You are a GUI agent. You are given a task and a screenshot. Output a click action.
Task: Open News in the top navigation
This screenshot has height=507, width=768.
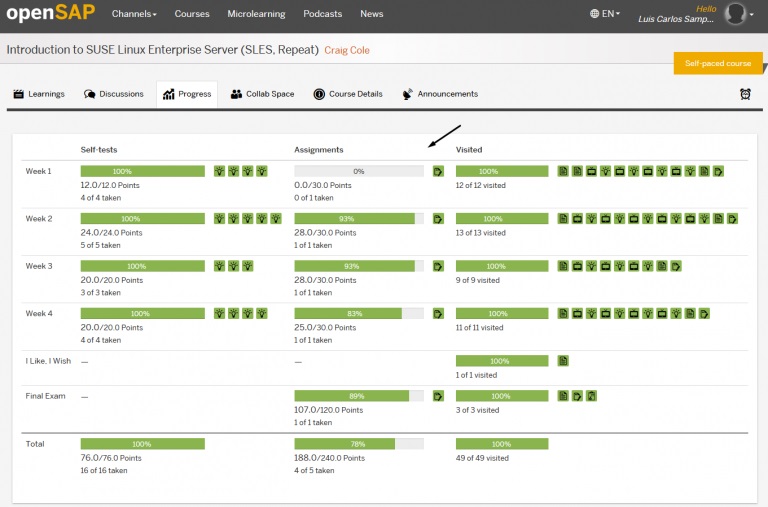(372, 14)
